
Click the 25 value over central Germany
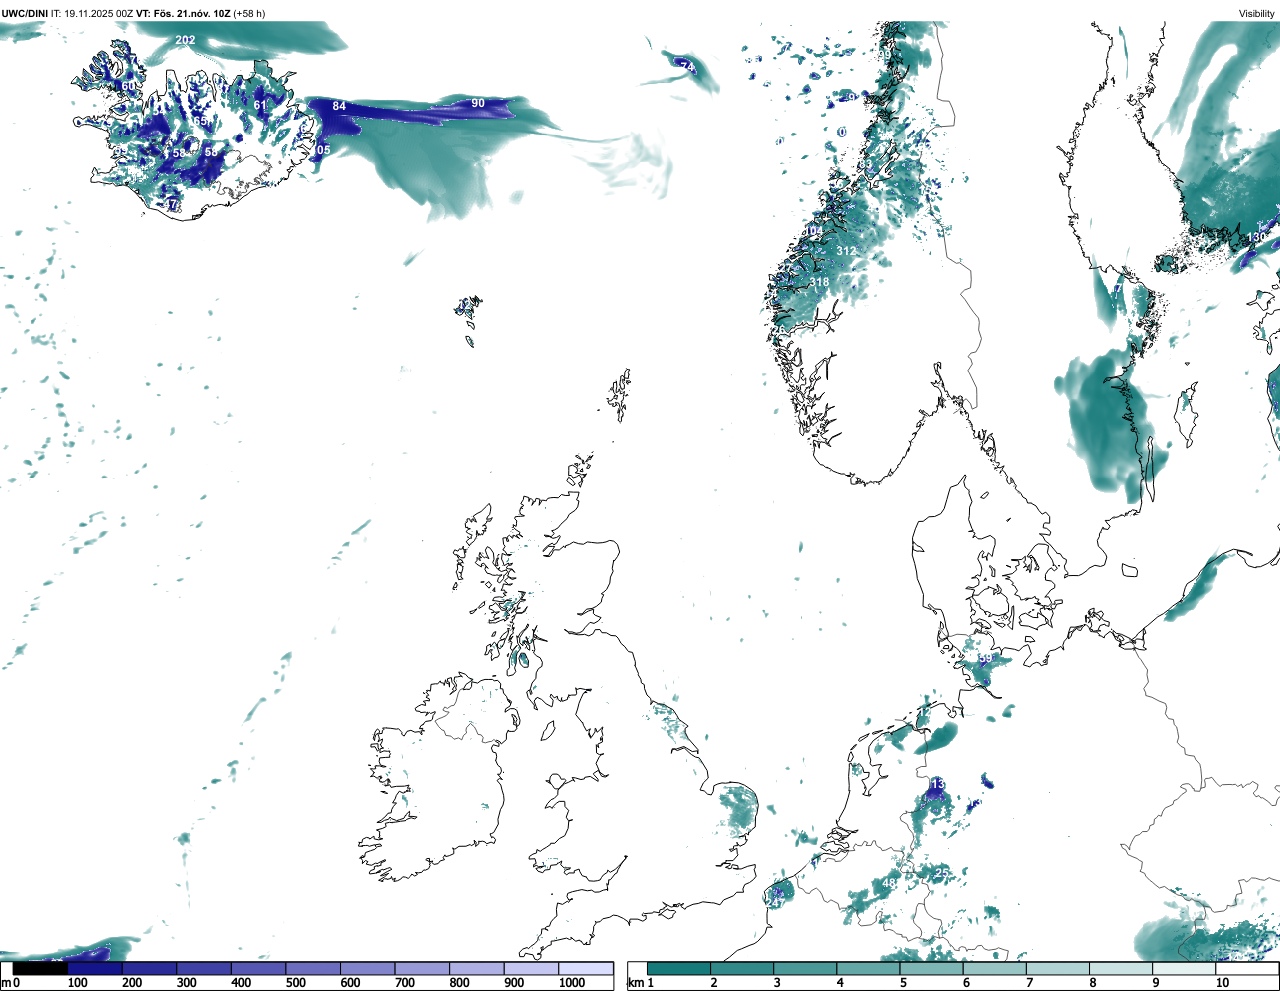click(x=941, y=873)
